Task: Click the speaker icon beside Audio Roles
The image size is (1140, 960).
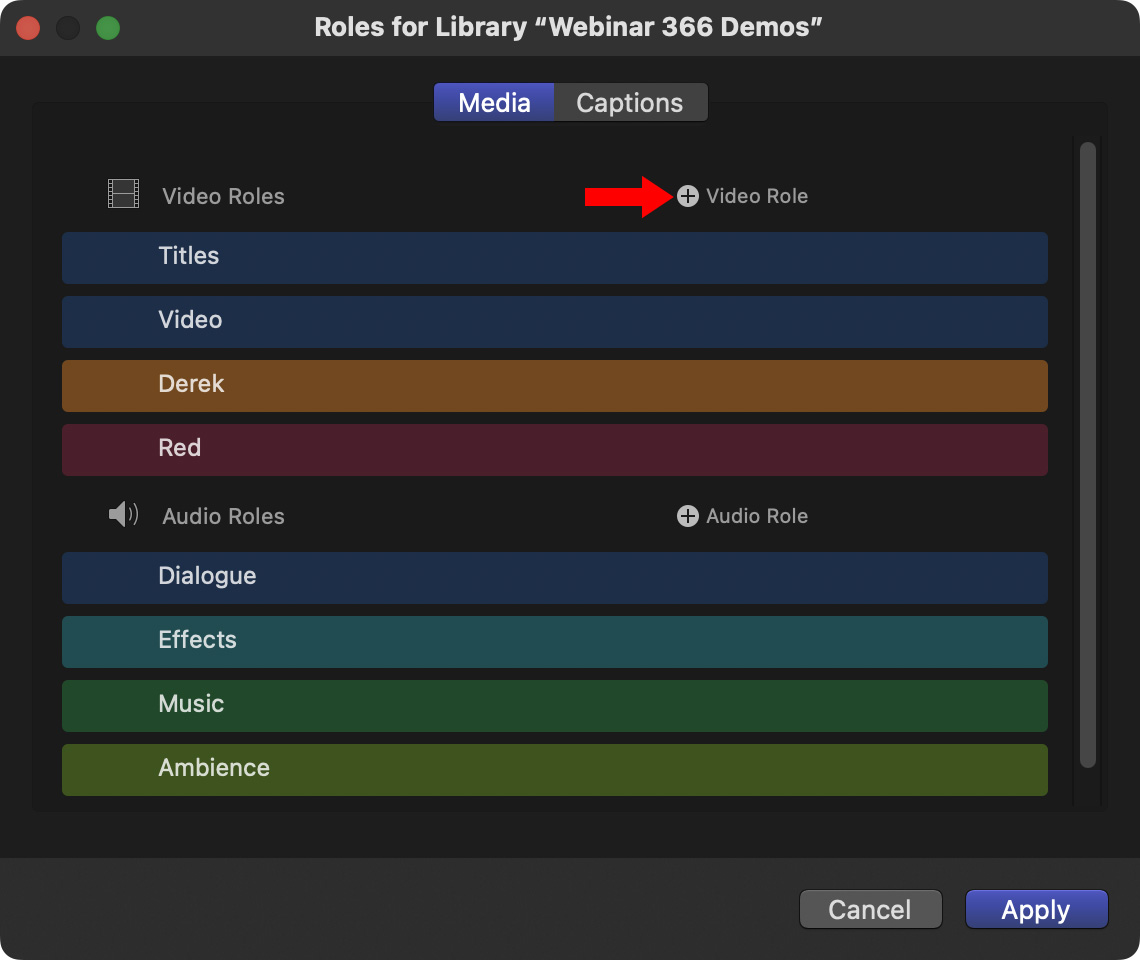Action: point(123,515)
